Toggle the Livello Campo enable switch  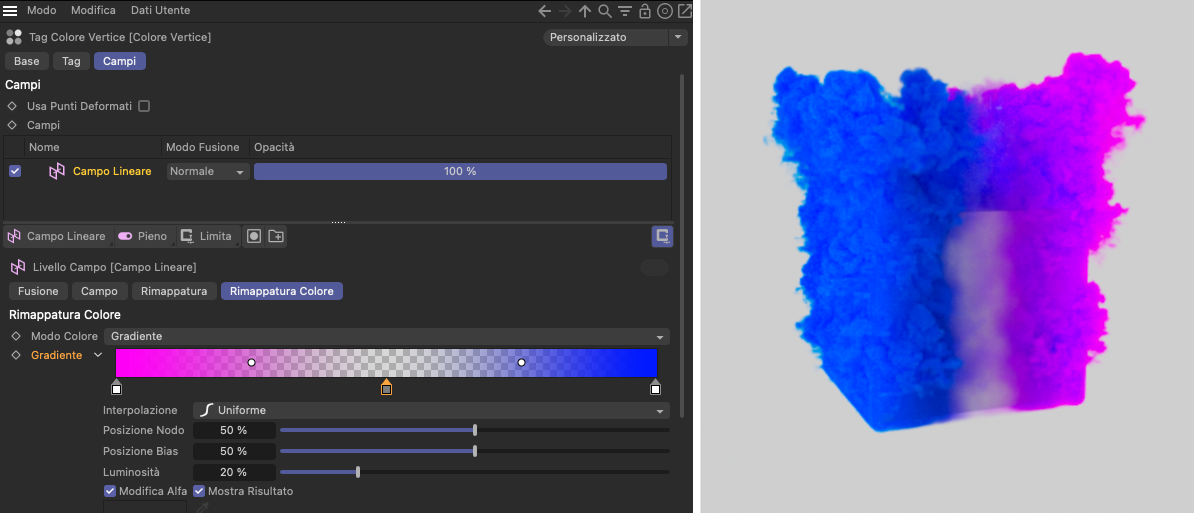pyautogui.click(x=654, y=267)
